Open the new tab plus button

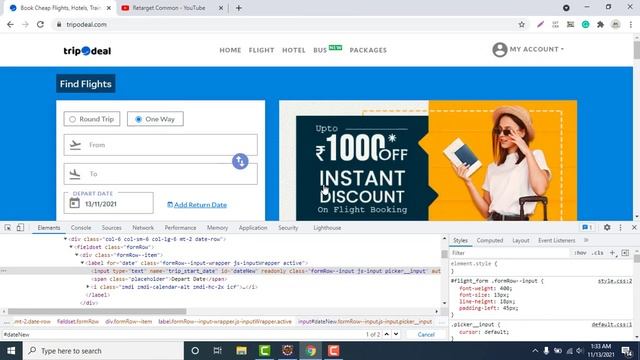239,8
